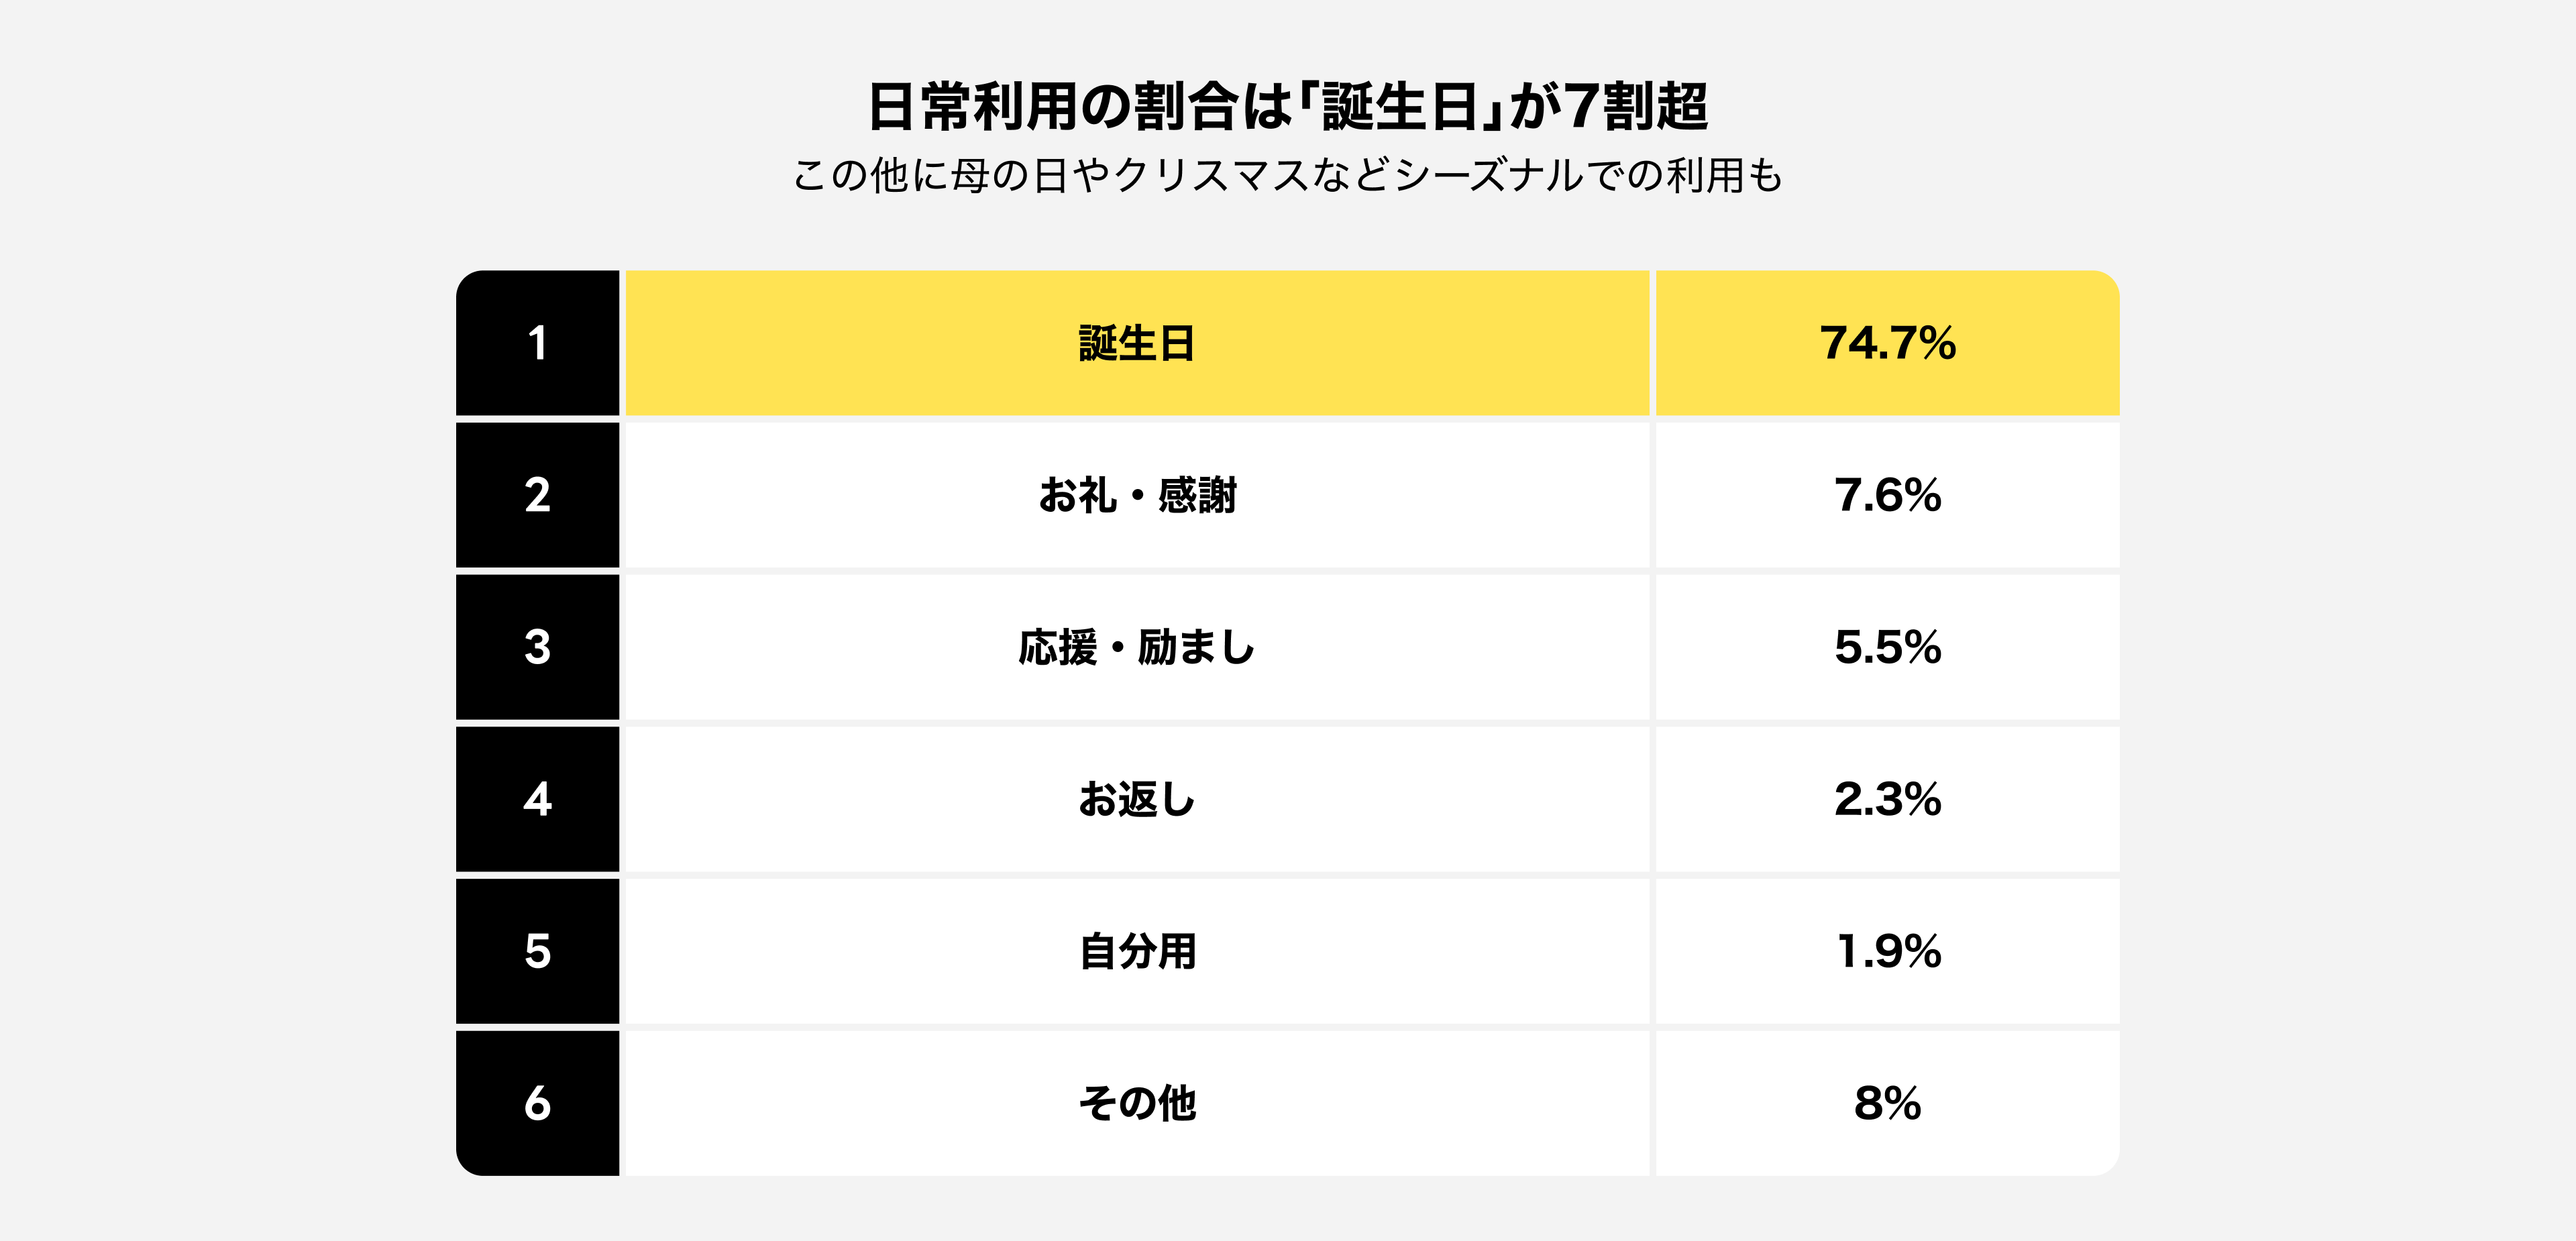Select rank number 4 cell

(538, 799)
